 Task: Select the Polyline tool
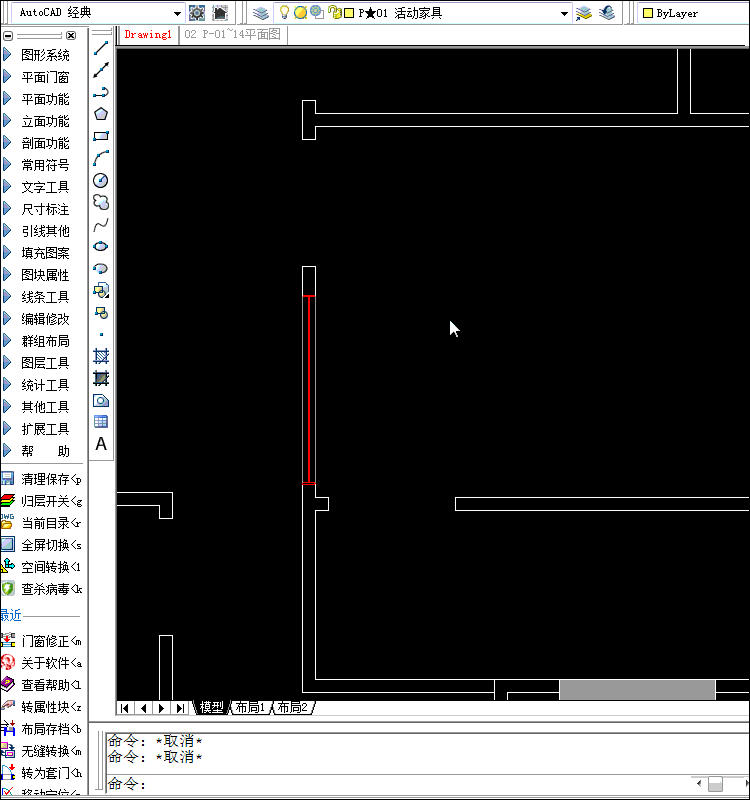101,92
